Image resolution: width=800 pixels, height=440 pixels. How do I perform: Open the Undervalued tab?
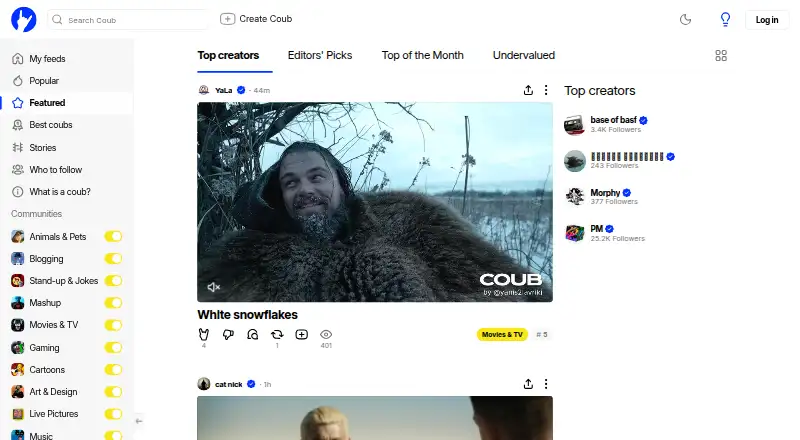point(523,55)
